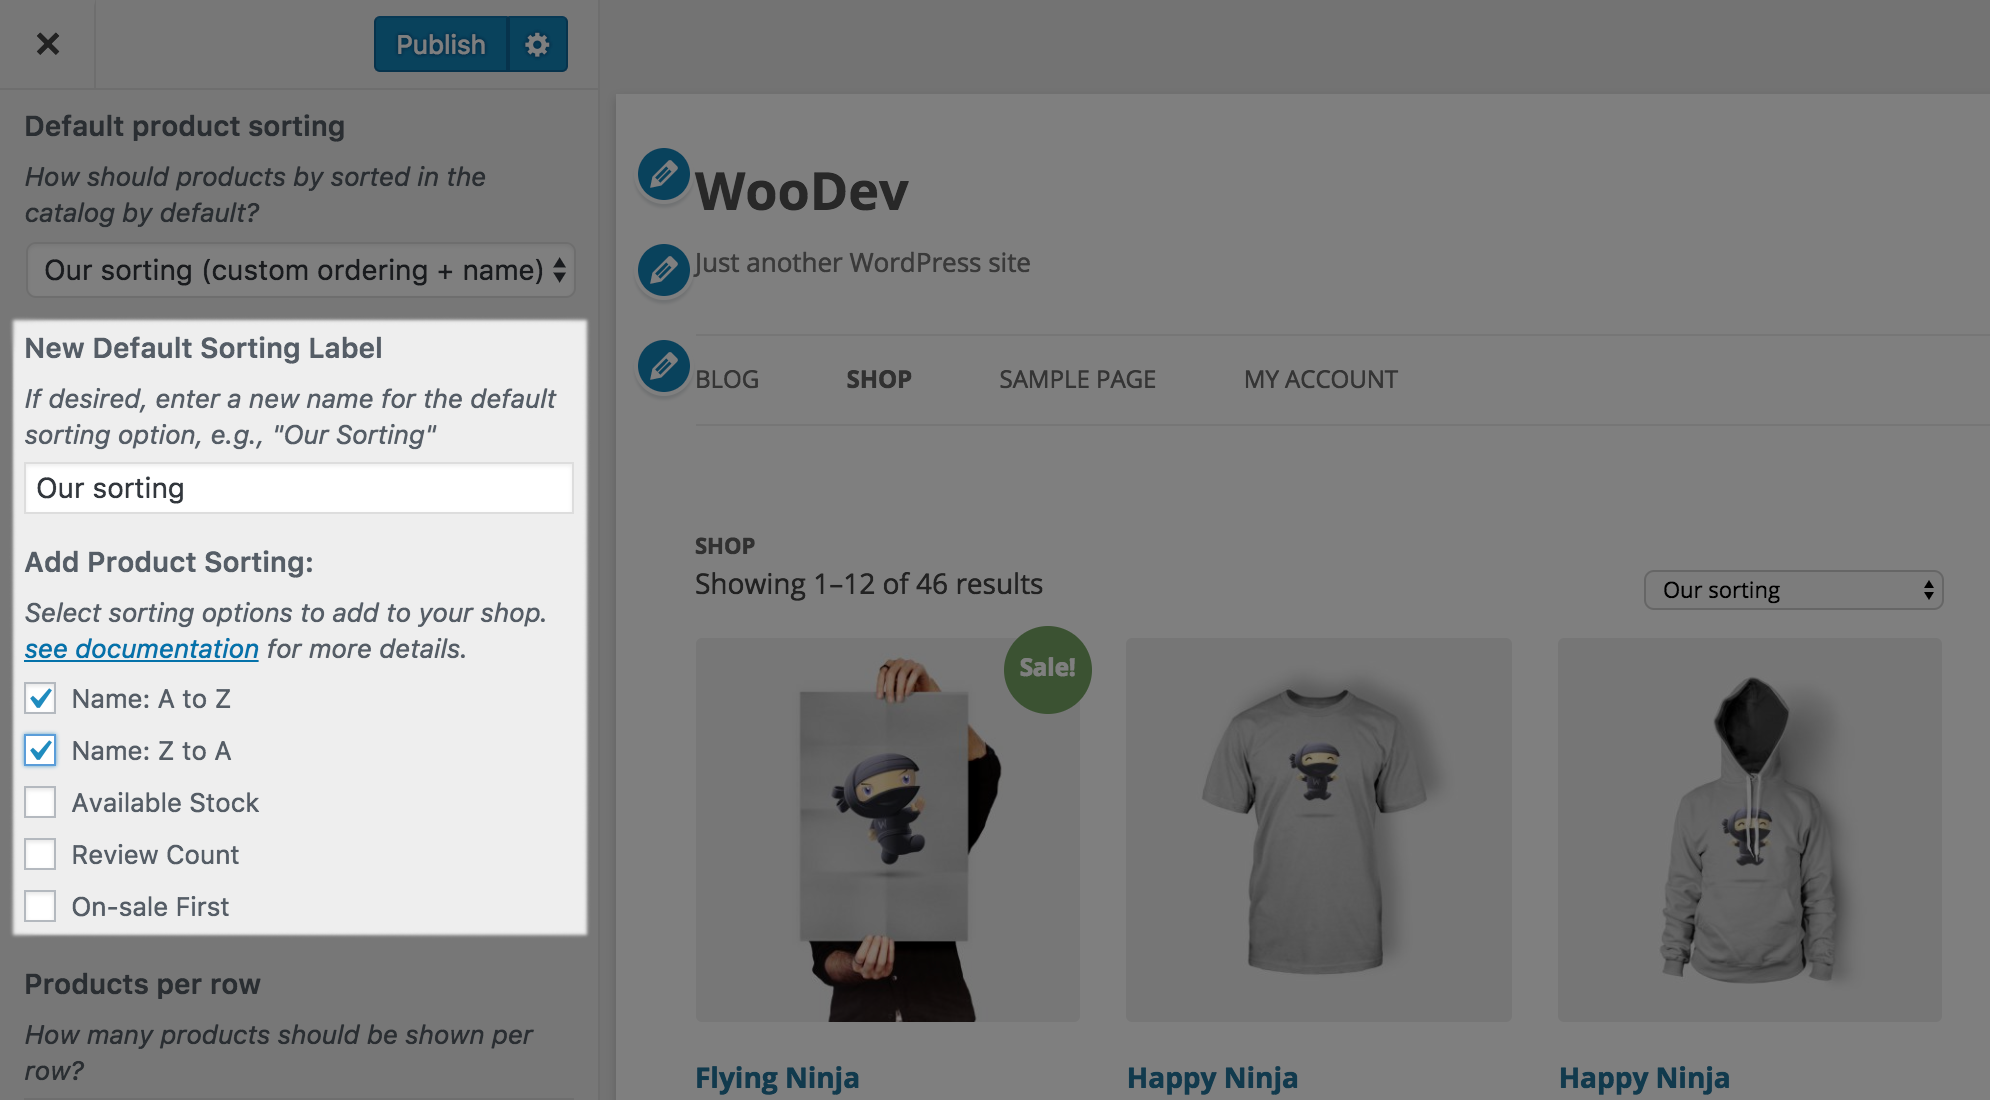The width and height of the screenshot is (1990, 1100).
Task: Open the BLOG menu item
Action: 727,380
